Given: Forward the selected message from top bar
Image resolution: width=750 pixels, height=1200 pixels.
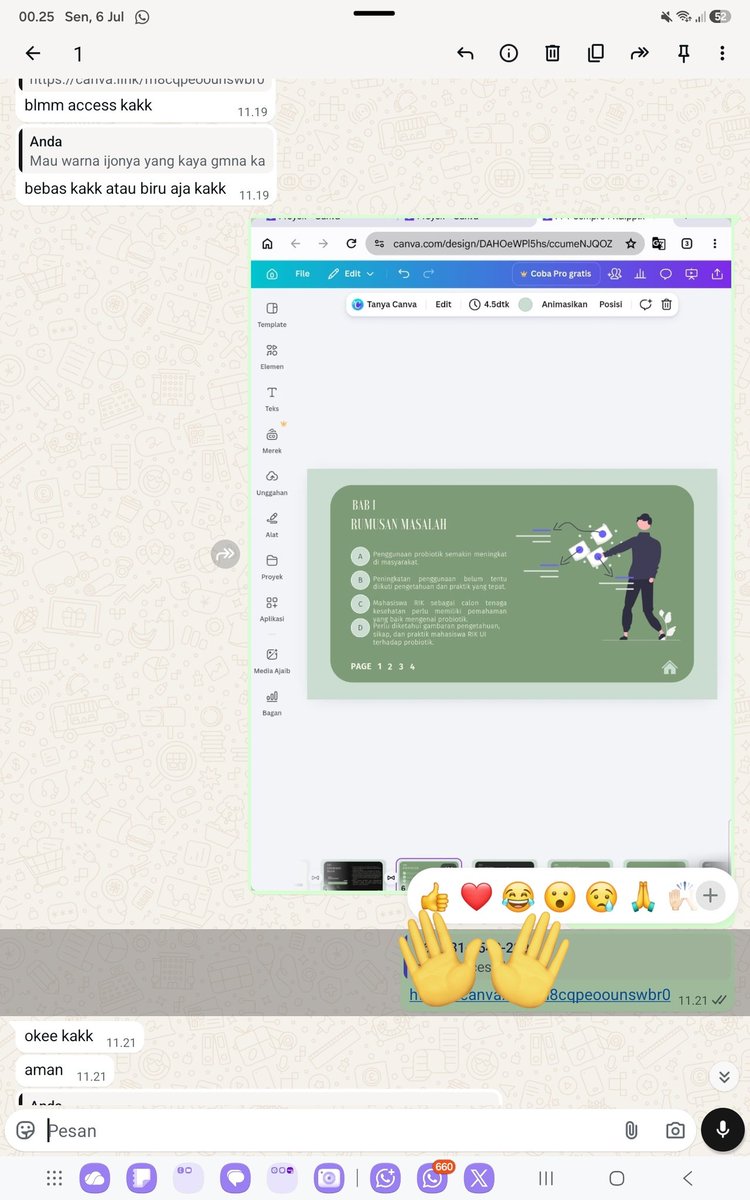Looking at the screenshot, I should [x=640, y=54].
